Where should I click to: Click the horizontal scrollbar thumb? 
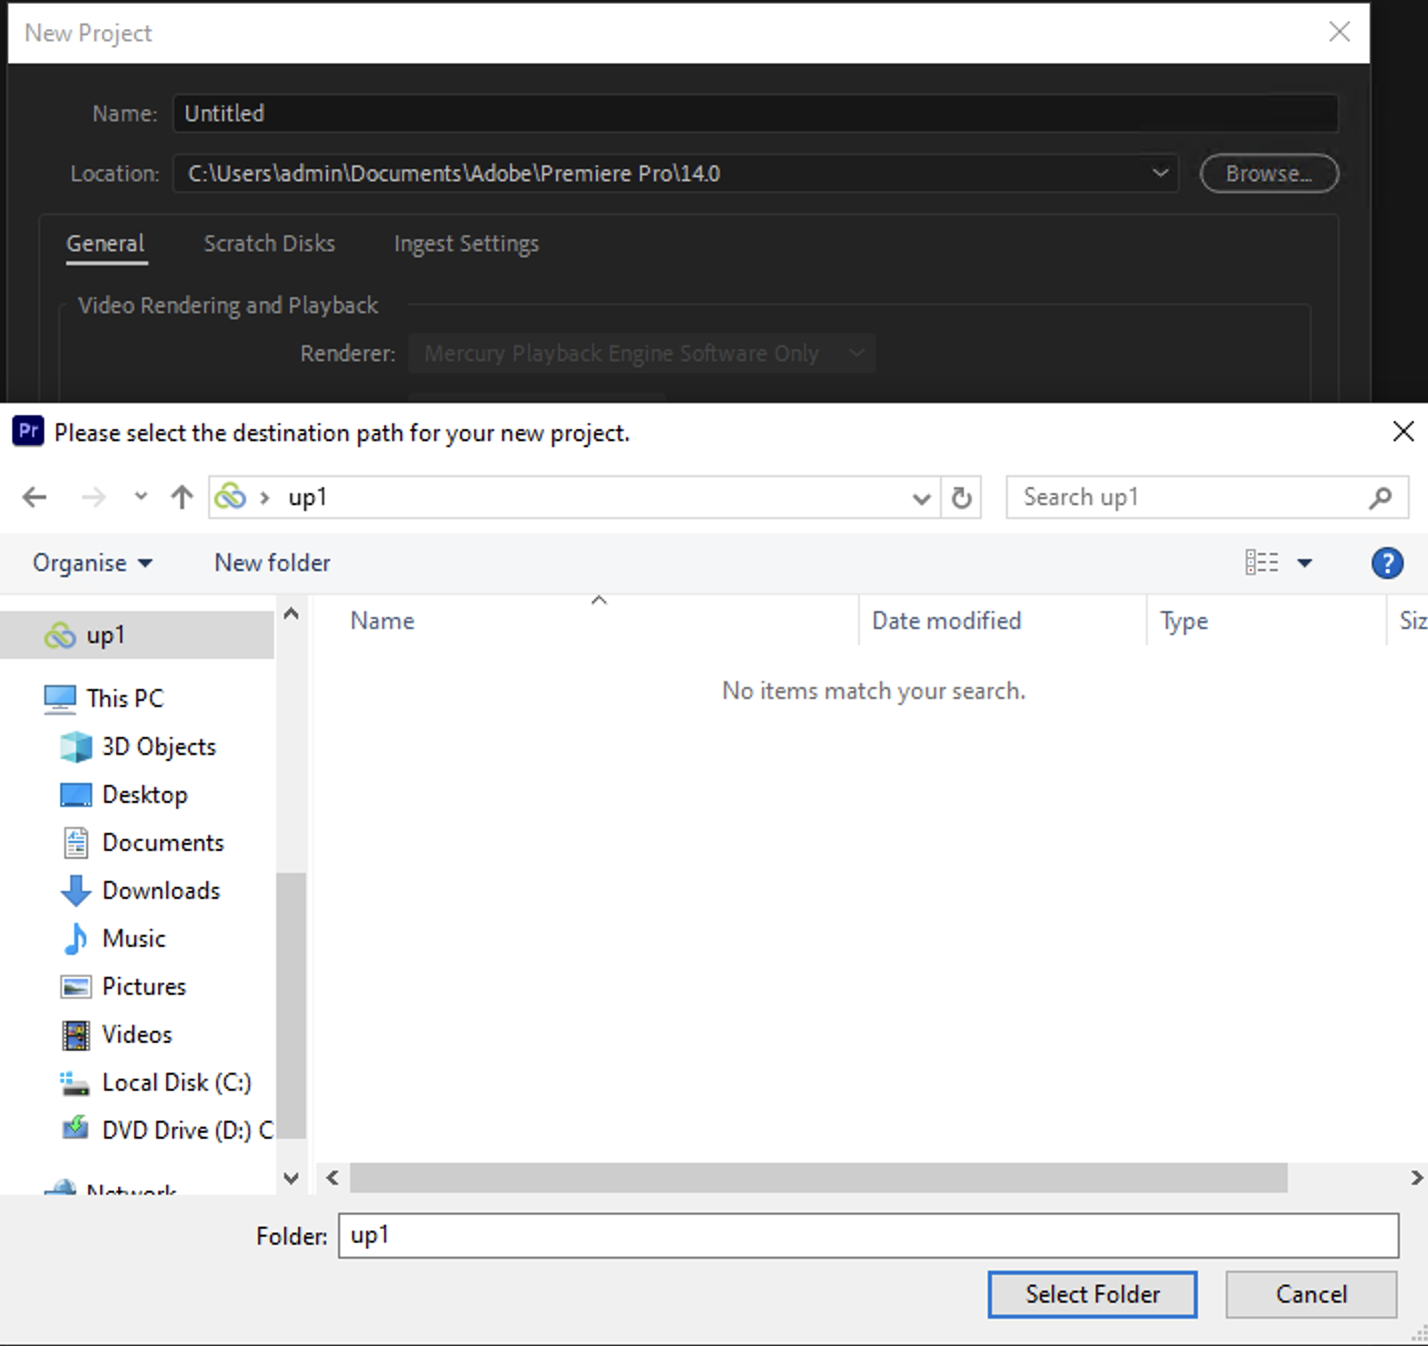[818, 1178]
